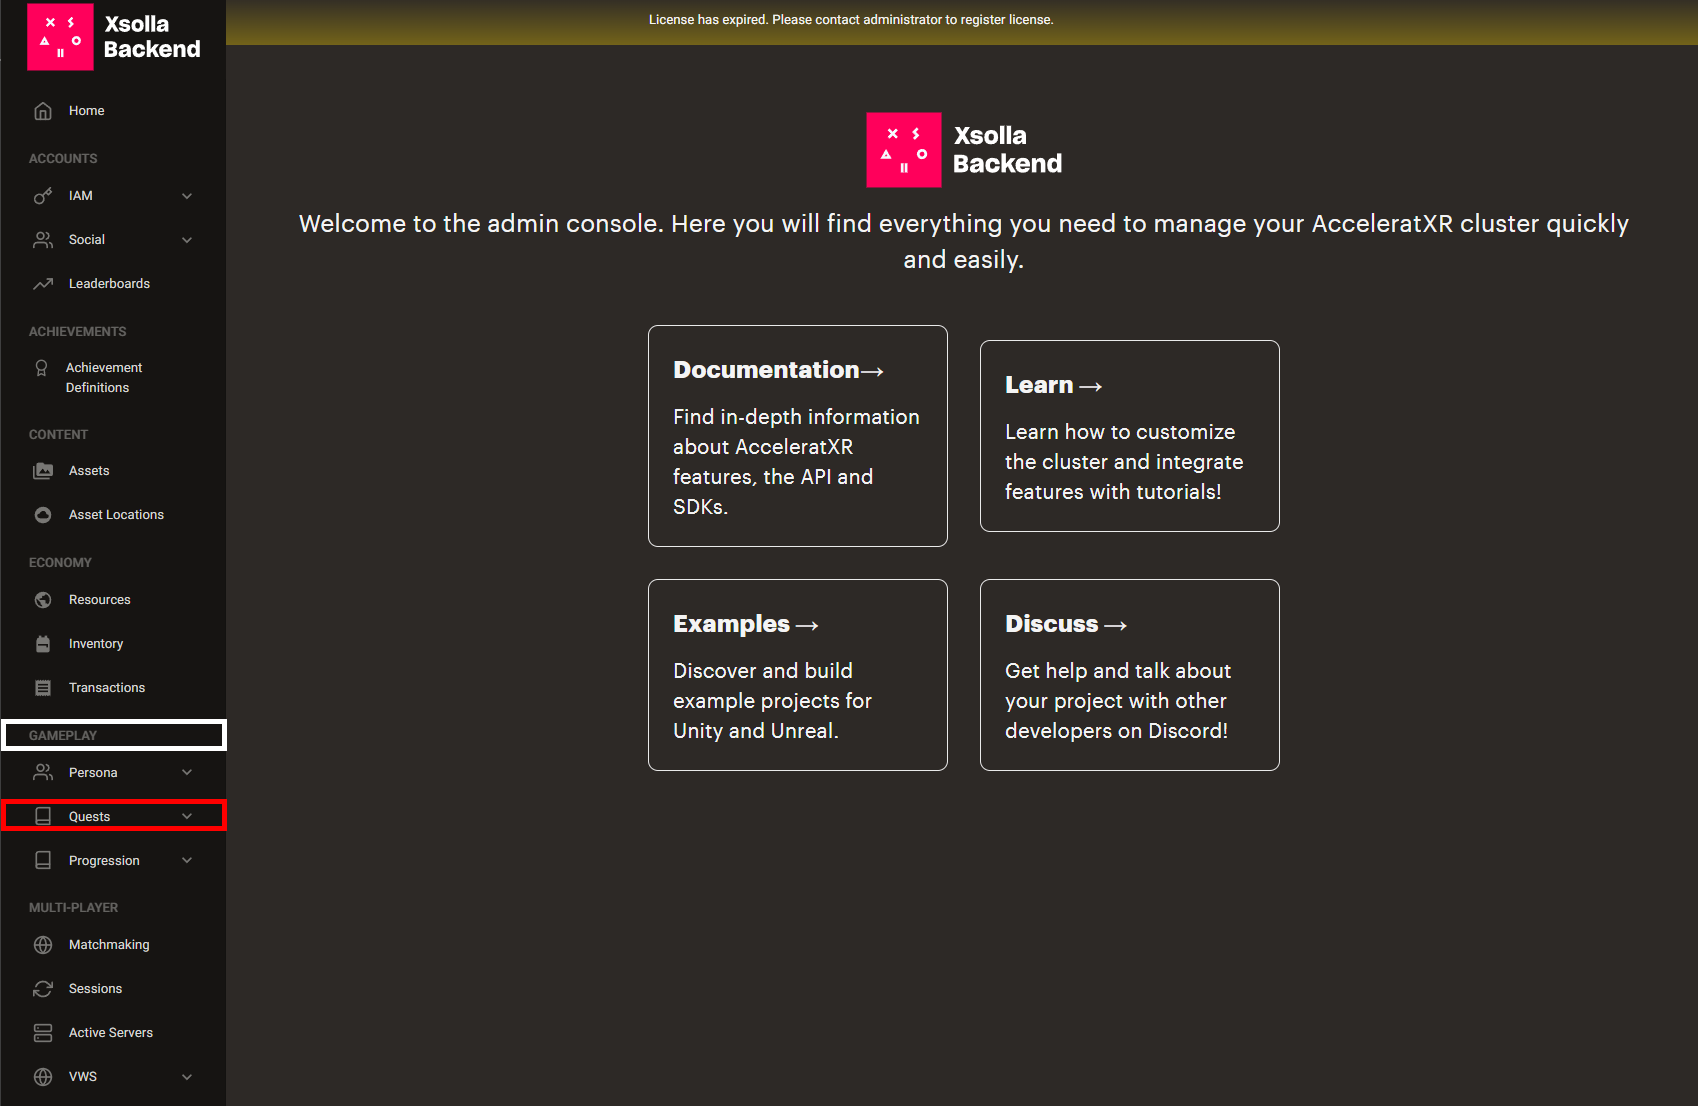Expand the Quests menu chevron
This screenshot has height=1106, width=1698.
(187, 817)
